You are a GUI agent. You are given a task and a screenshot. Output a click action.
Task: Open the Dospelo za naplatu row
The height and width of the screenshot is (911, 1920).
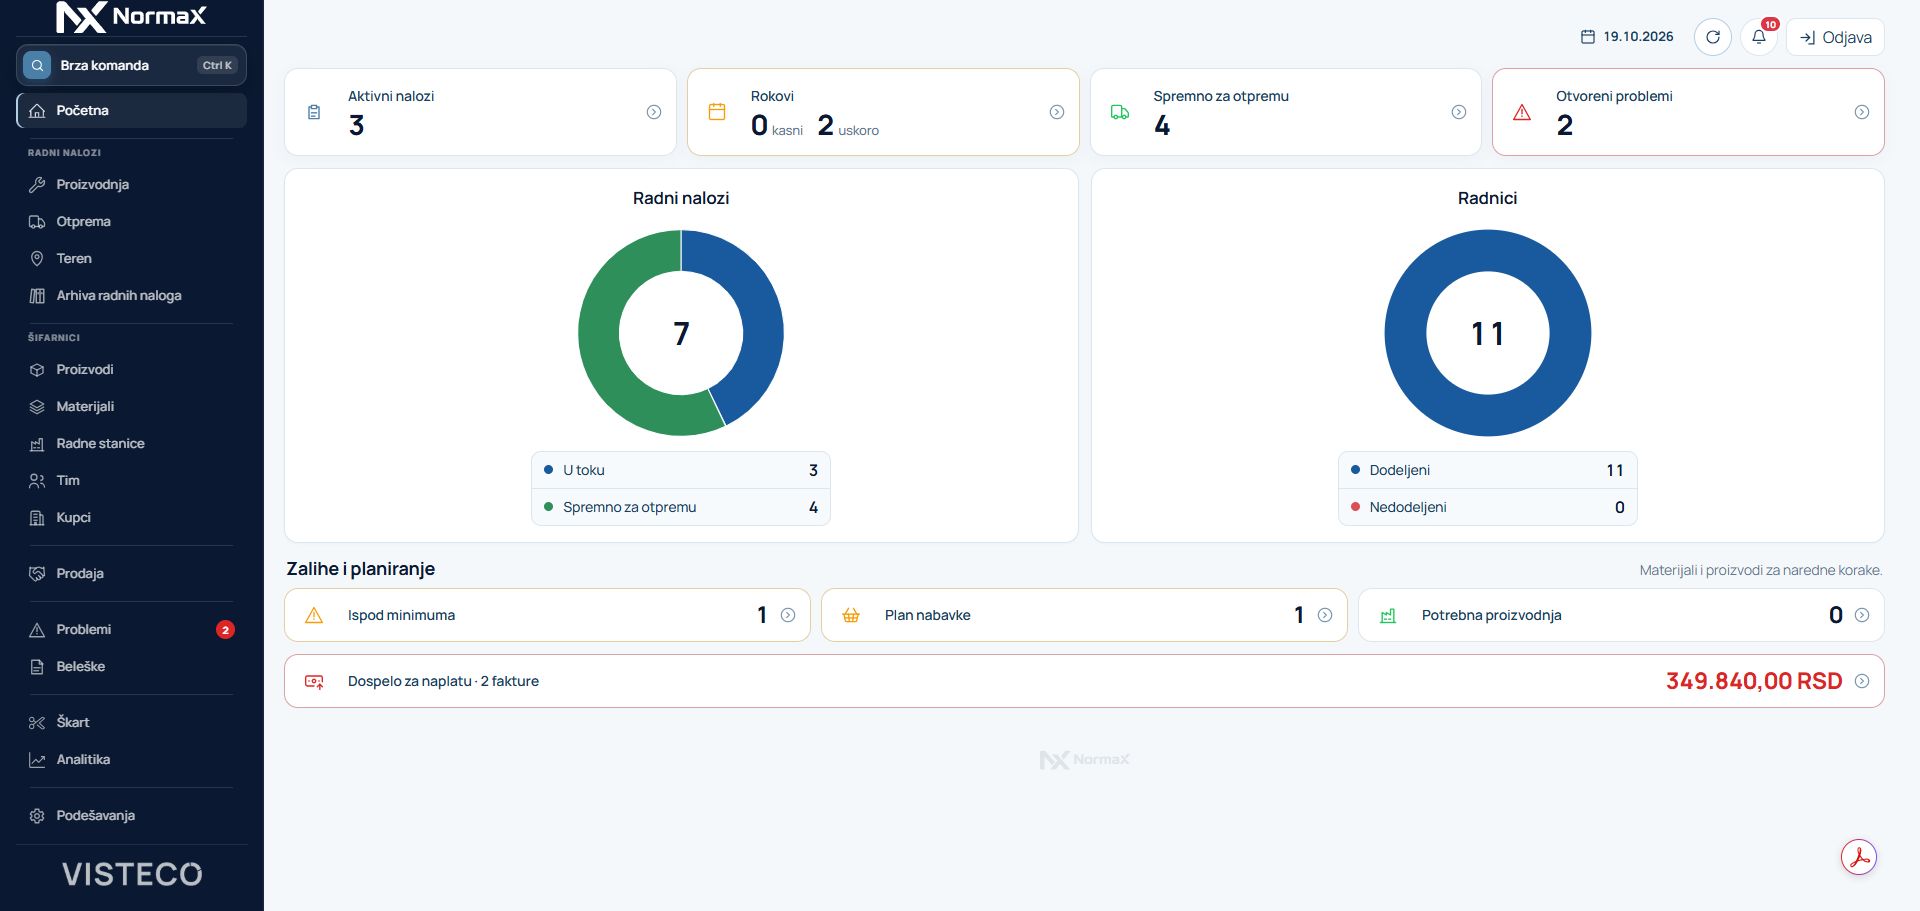click(x=1084, y=681)
